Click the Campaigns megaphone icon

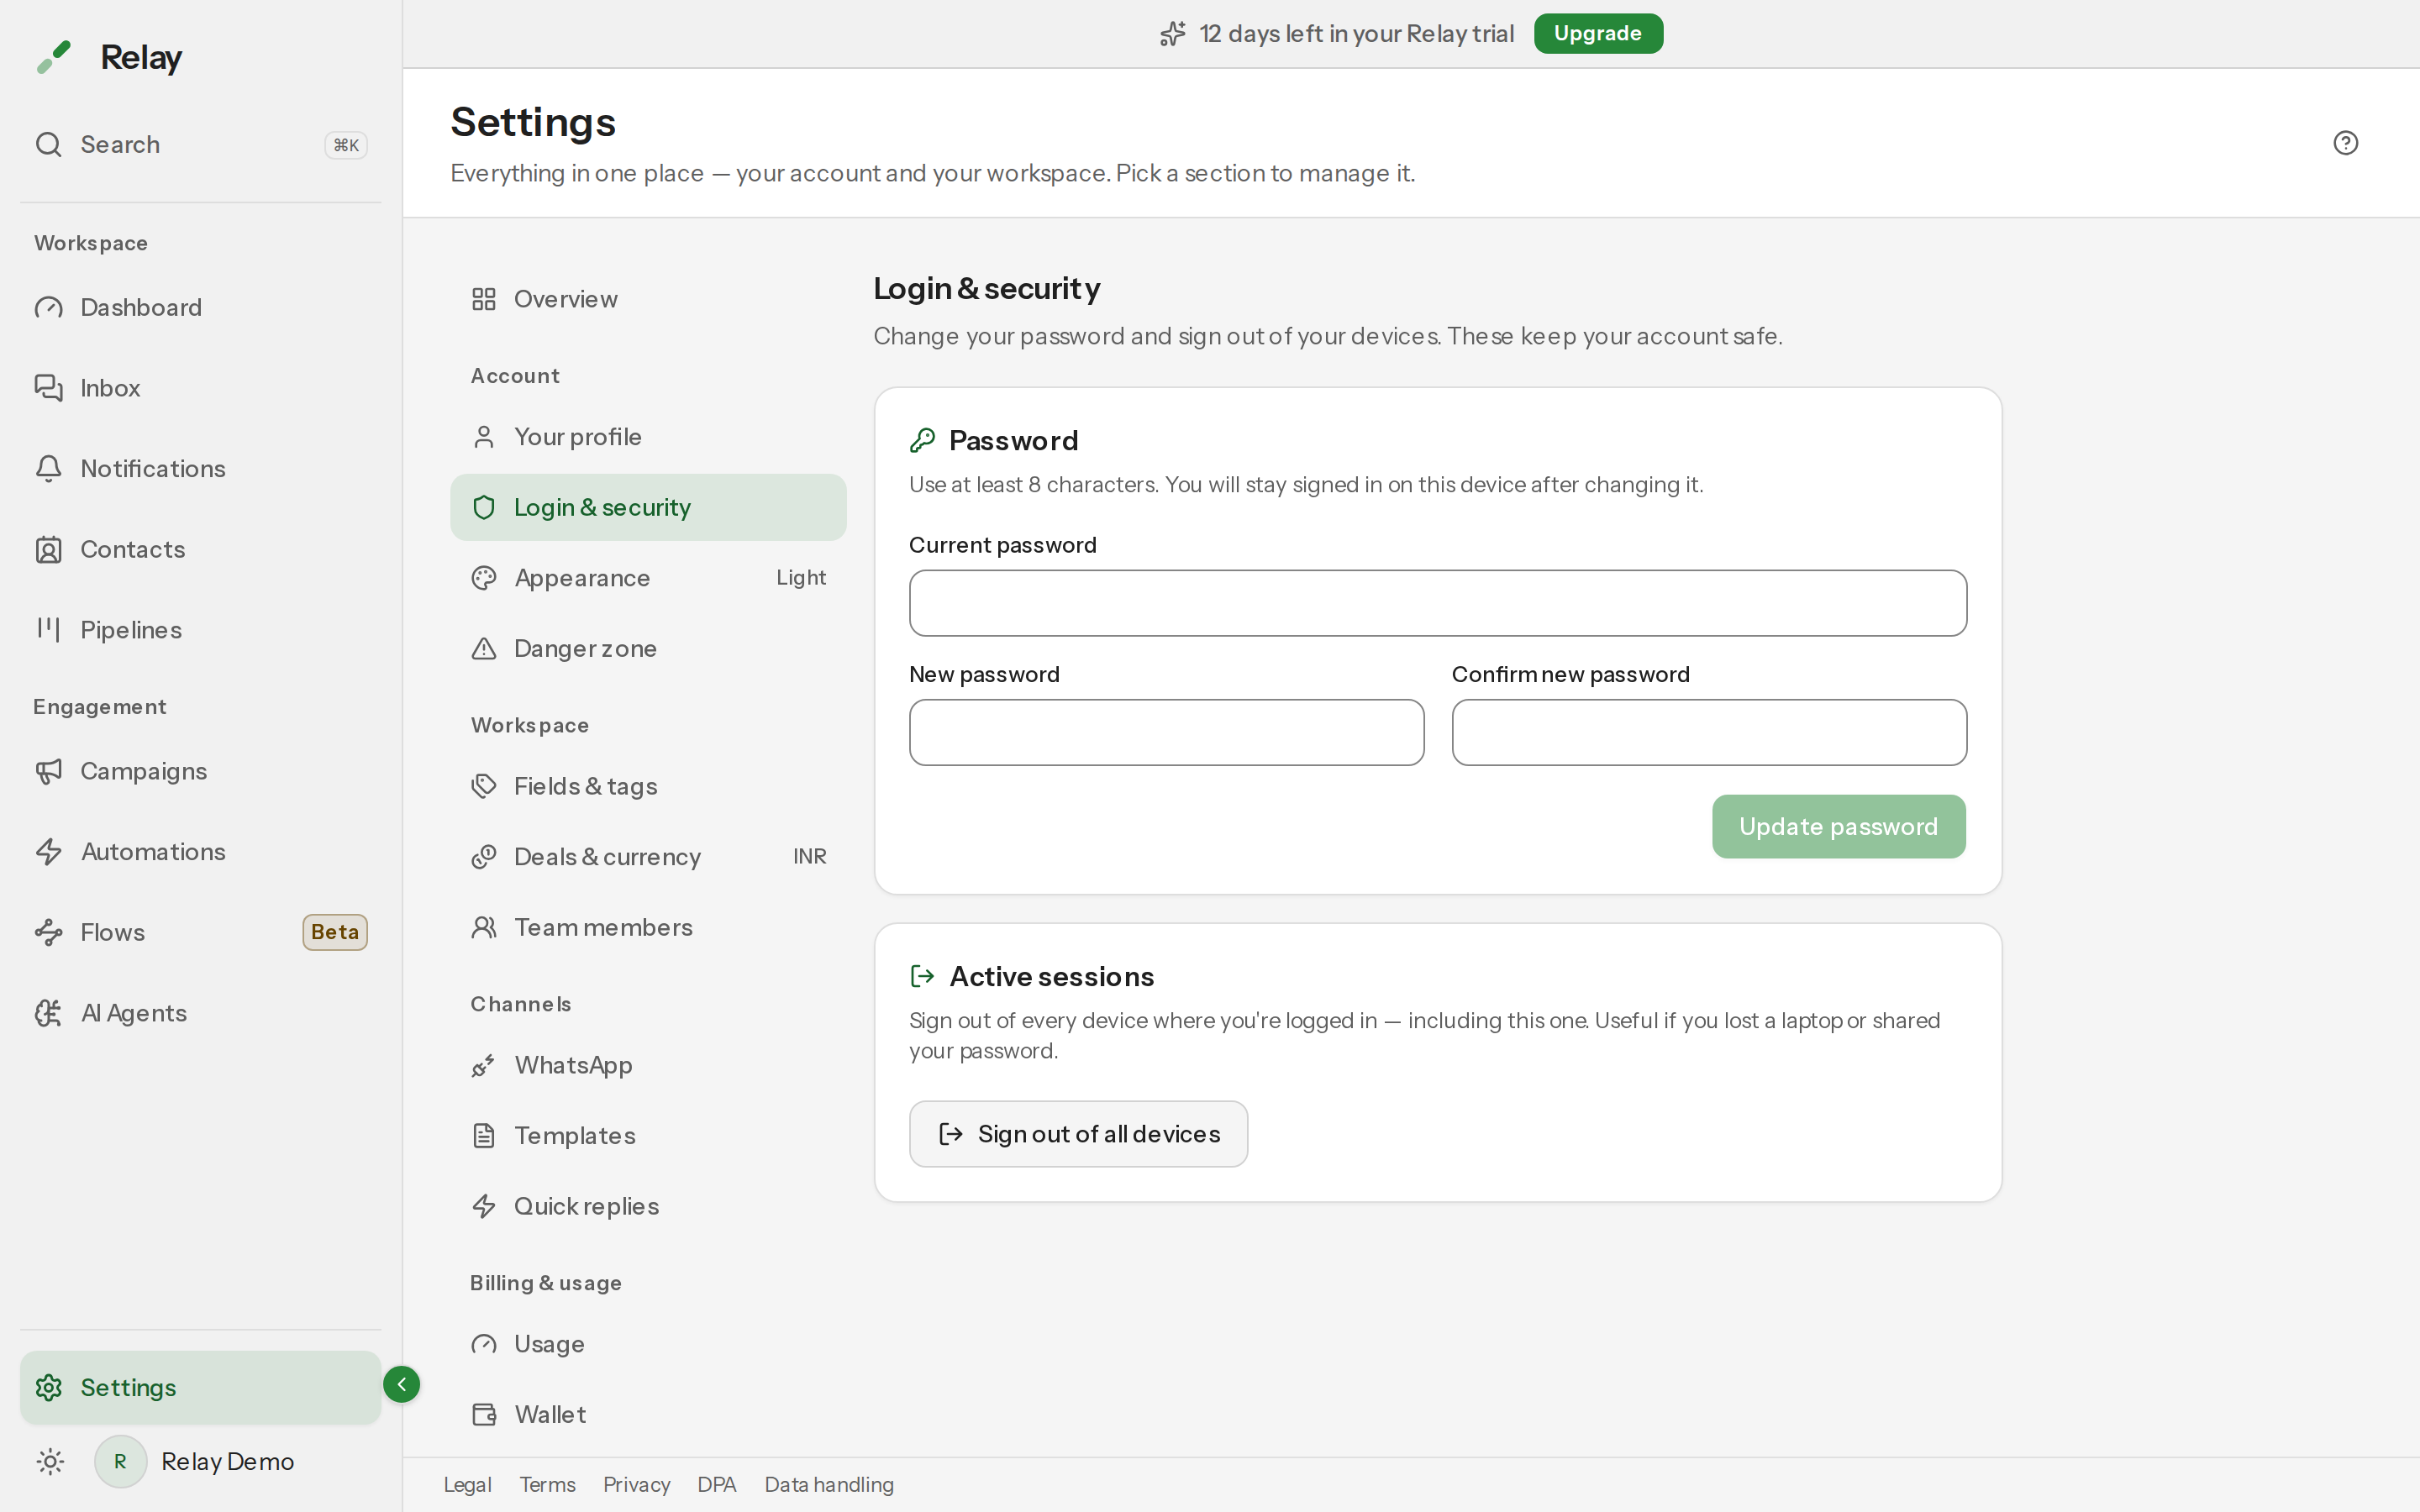point(48,771)
